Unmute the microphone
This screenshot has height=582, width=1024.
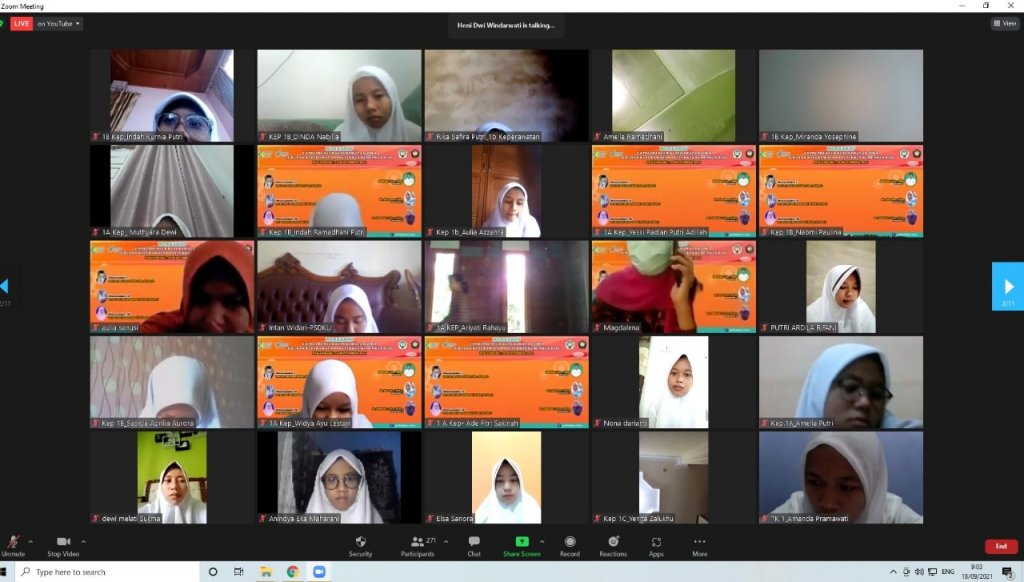point(12,544)
